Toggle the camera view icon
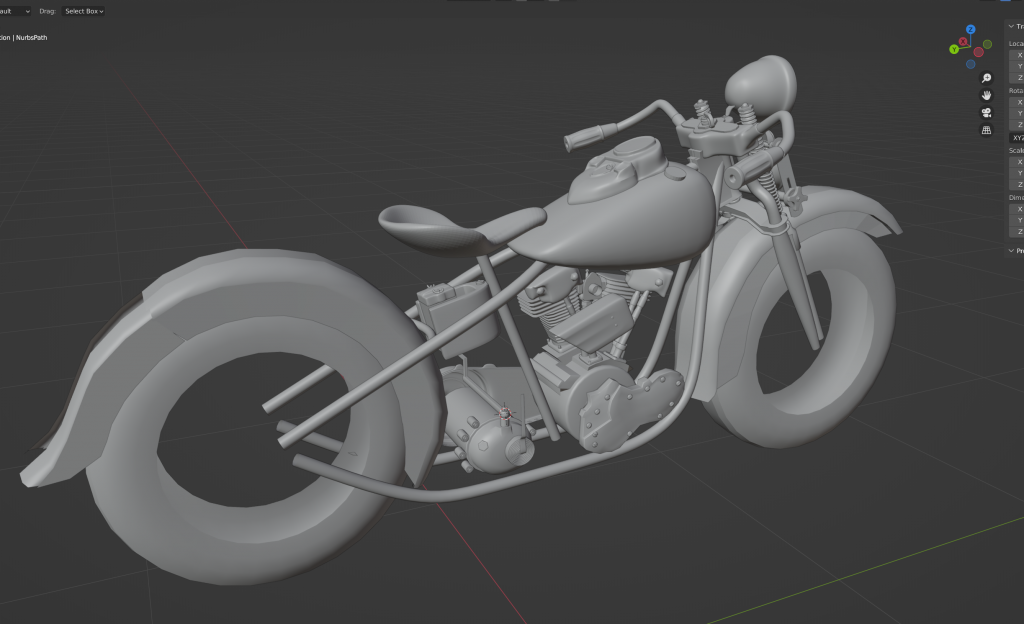 [x=986, y=112]
